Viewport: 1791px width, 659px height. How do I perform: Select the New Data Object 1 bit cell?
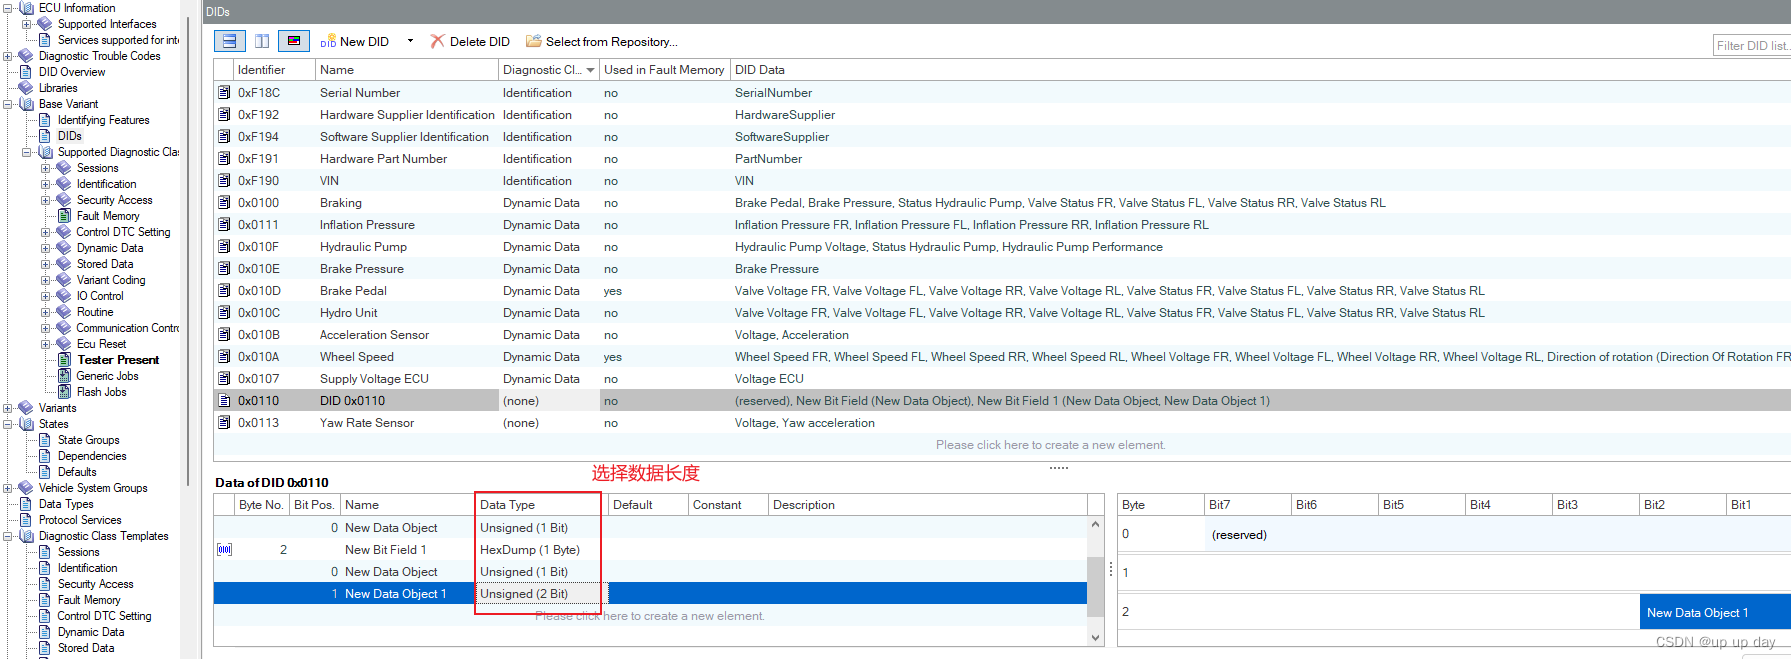1714,613
